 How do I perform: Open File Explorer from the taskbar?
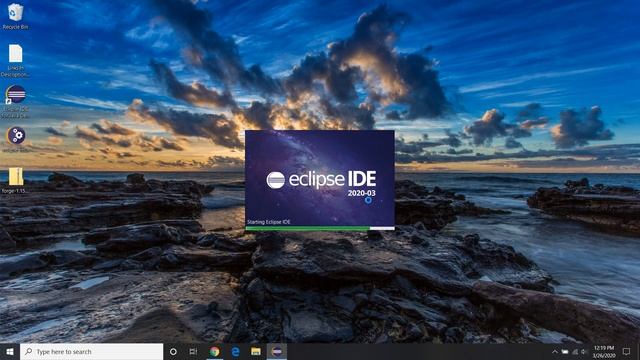[256, 352]
